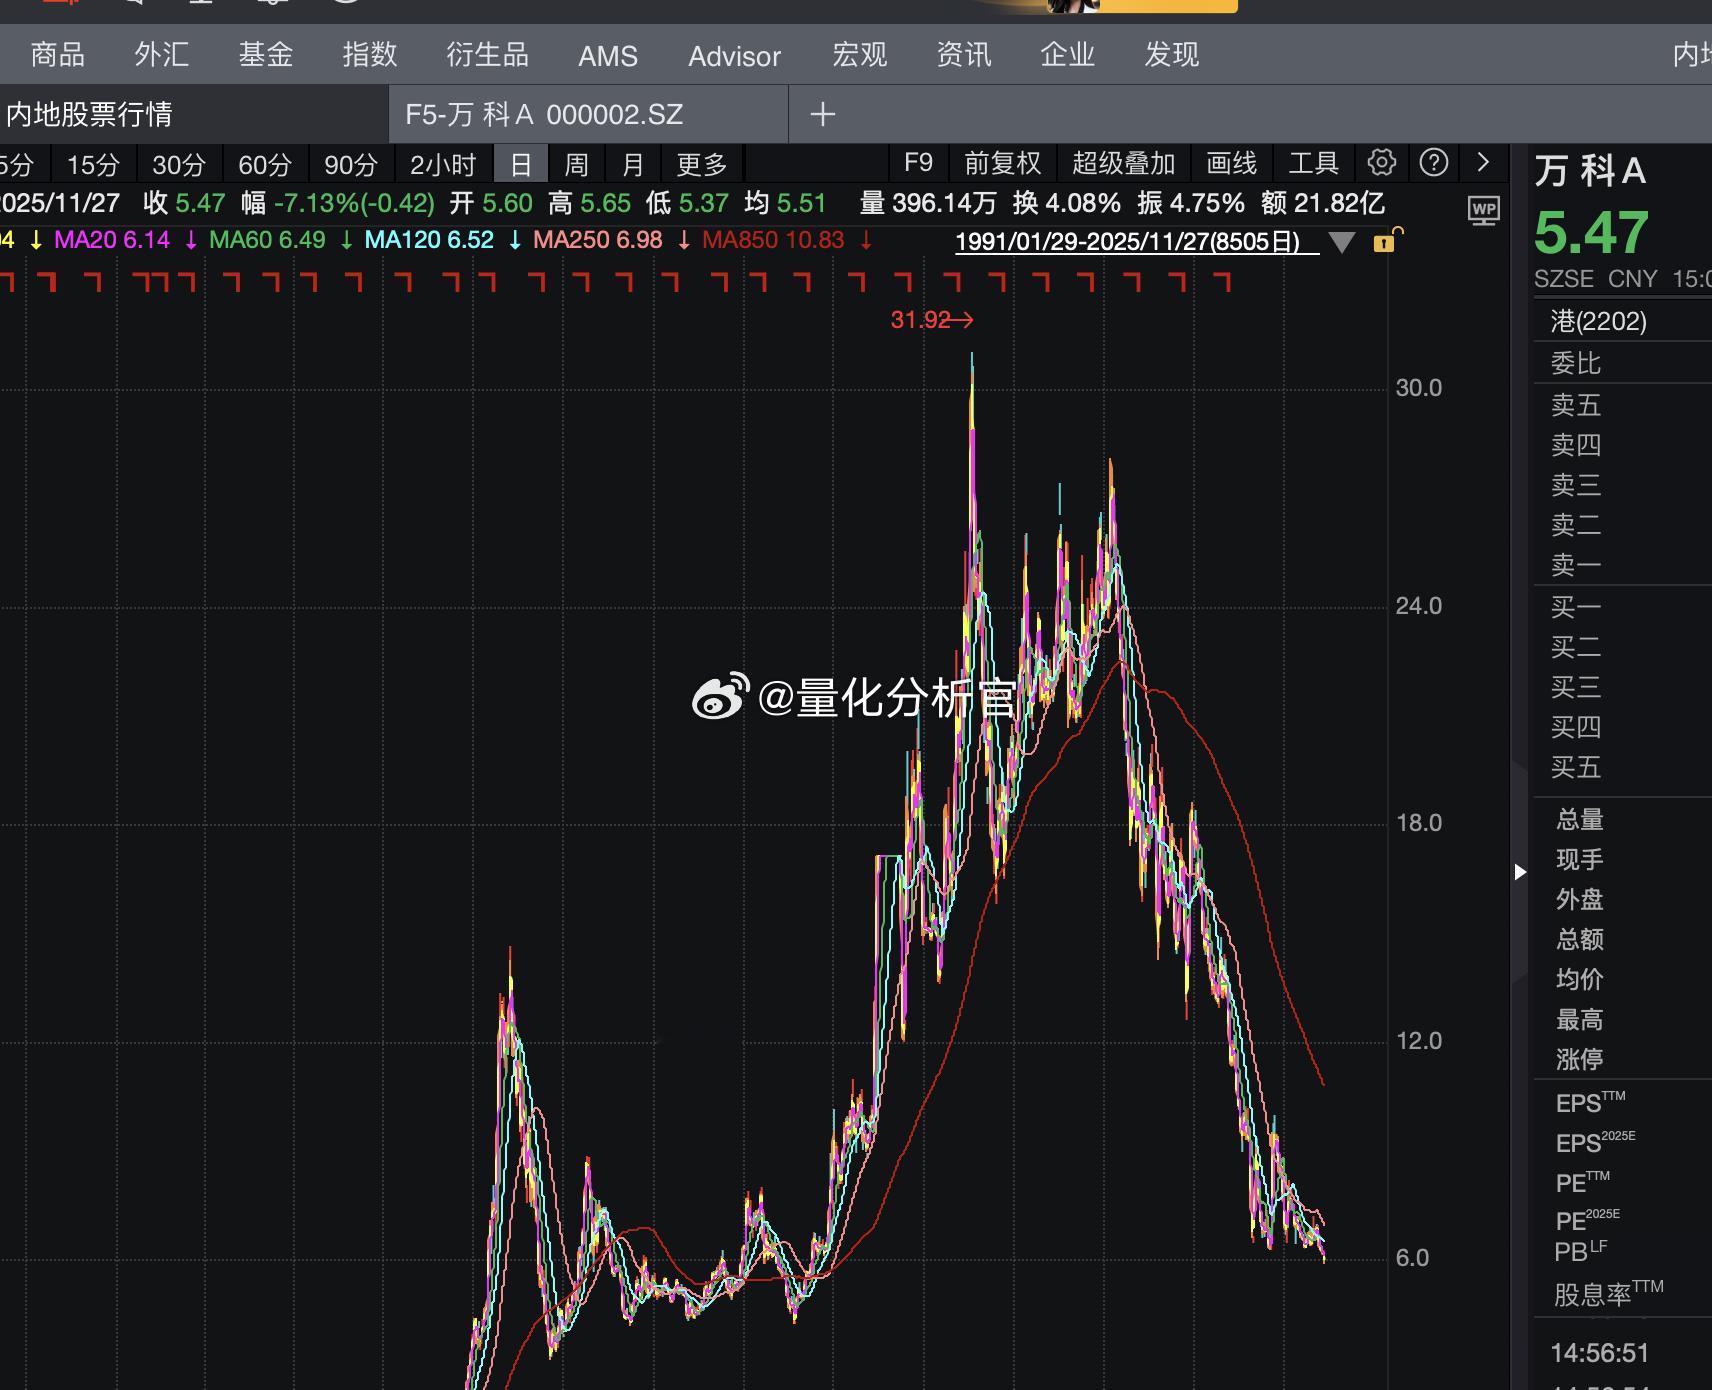Click the WP icon at chart corner
Viewport: 1712px width, 1390px height.
tap(1484, 210)
